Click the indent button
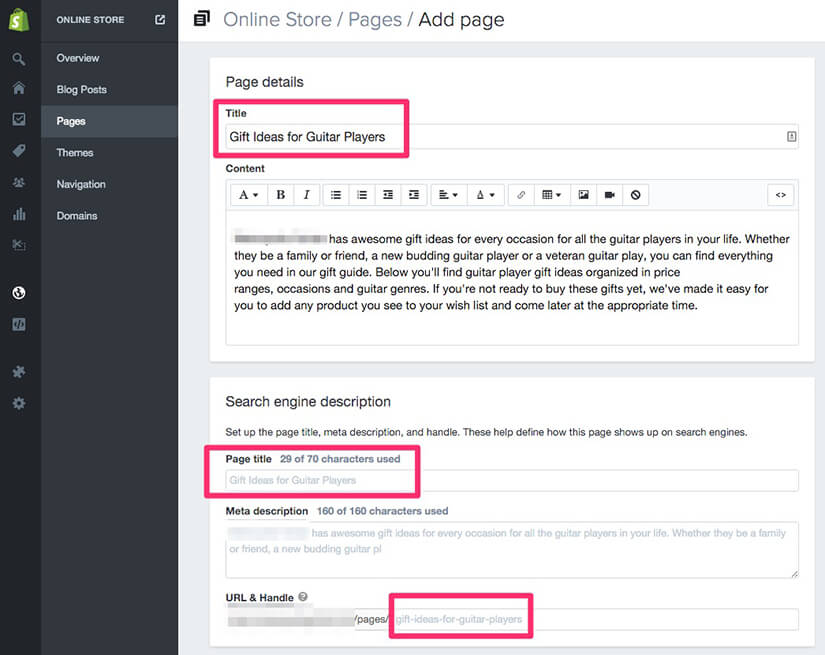 [414, 195]
